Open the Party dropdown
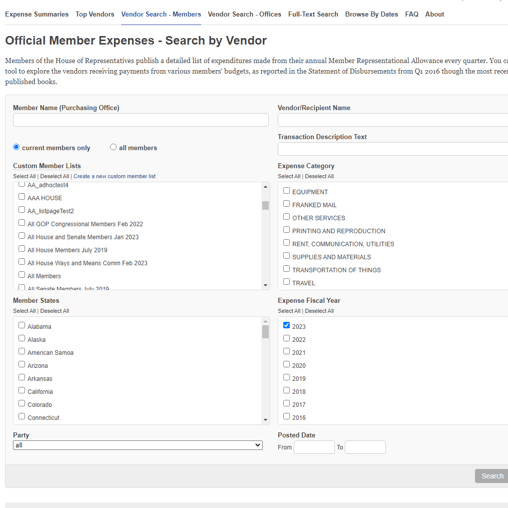 138,445
